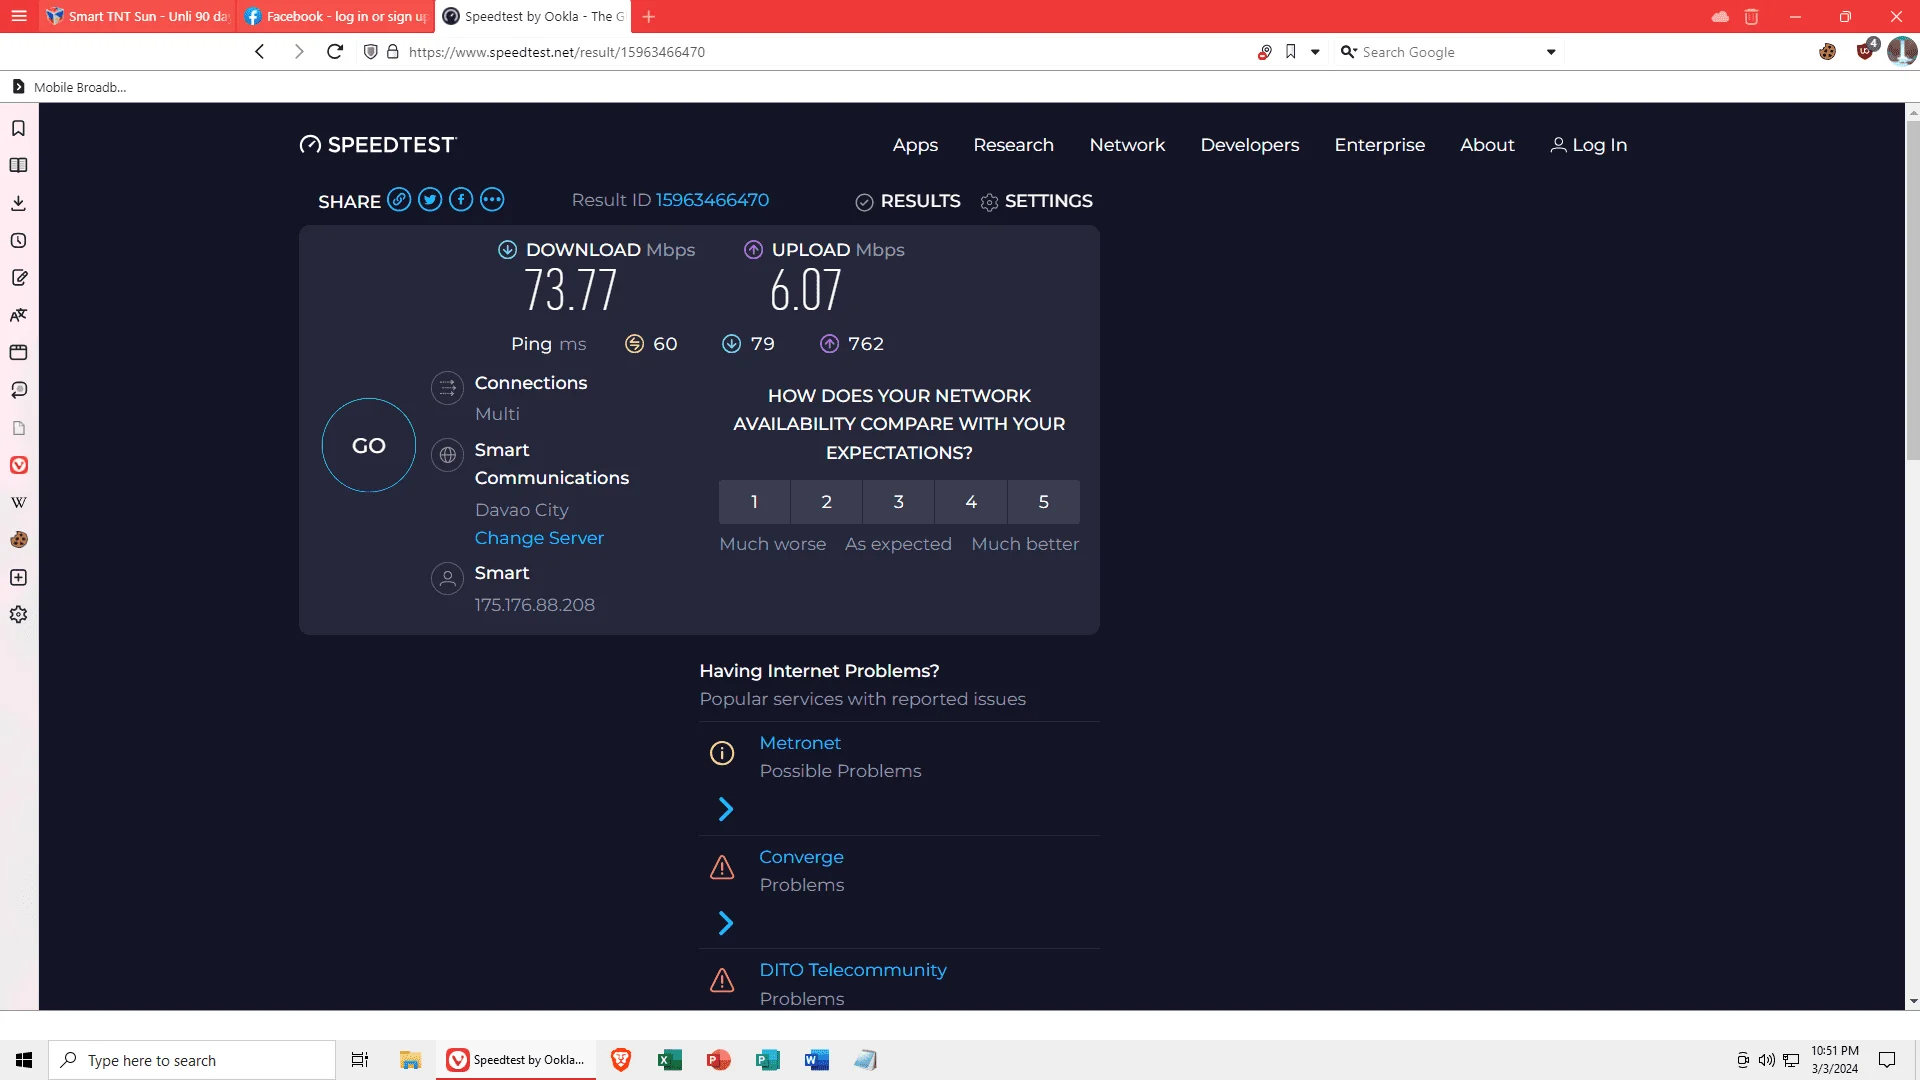Reload the Speedtest page
This screenshot has width=1920, height=1080.
[335, 52]
